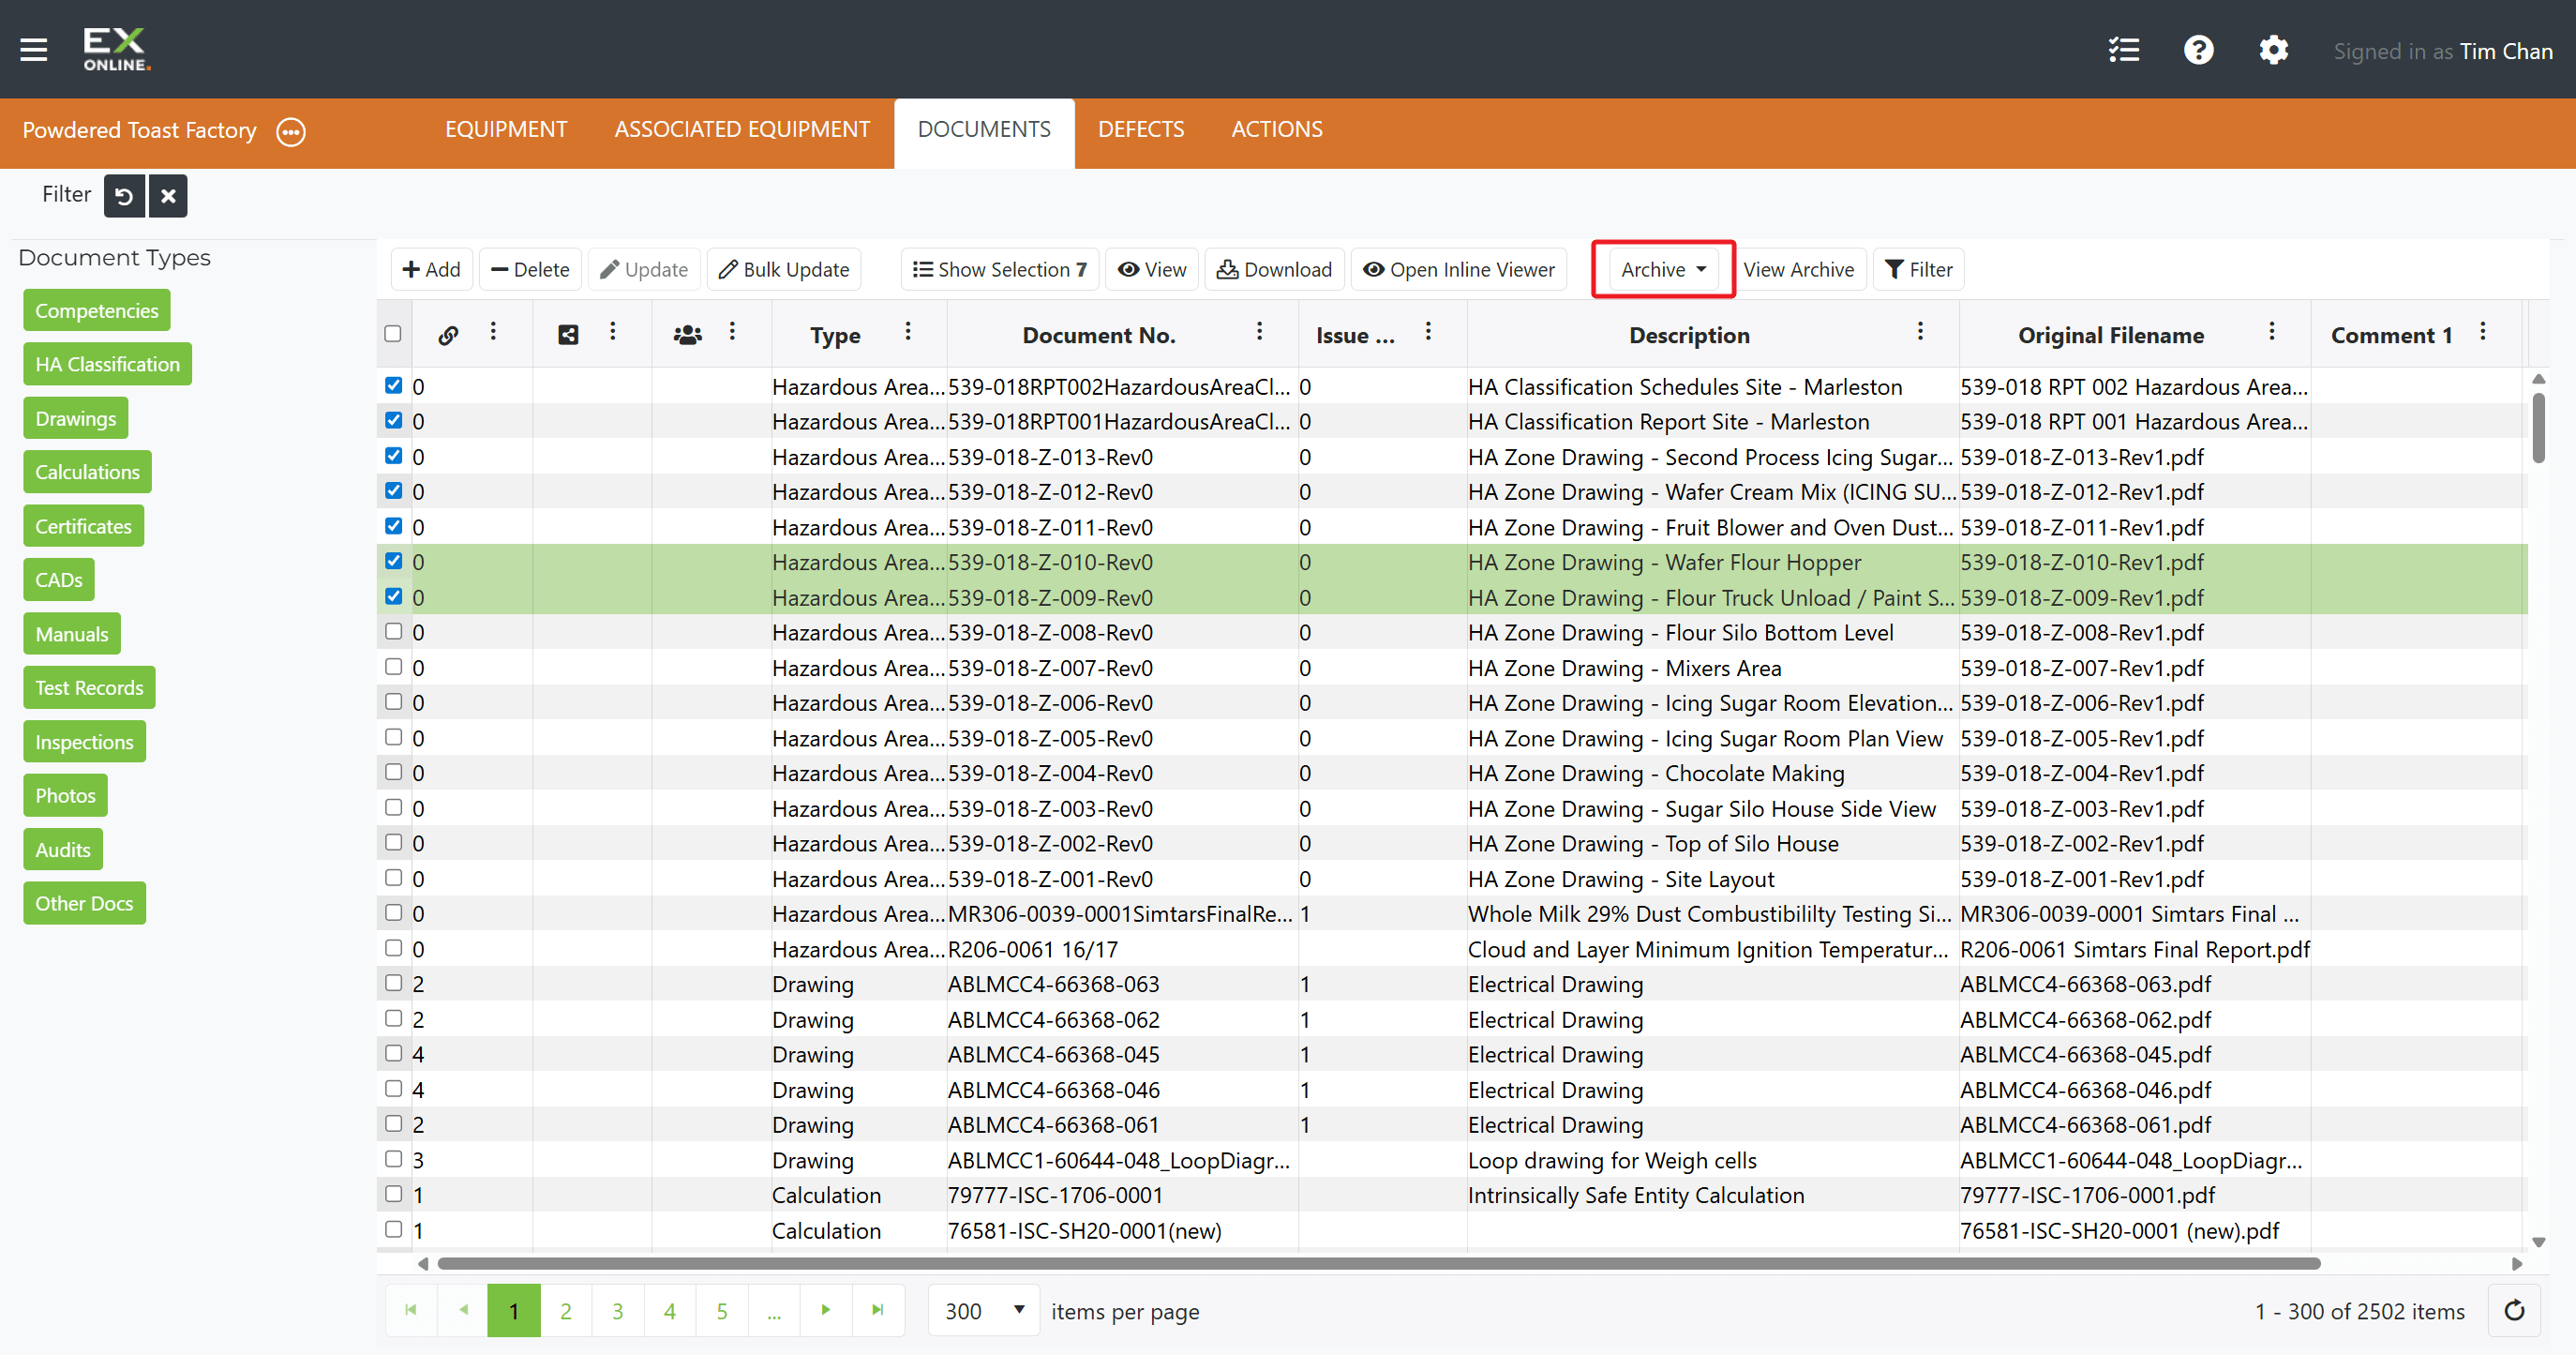This screenshot has width=2576, height=1355.
Task: Click Open Inline Viewer button
Action: click(1459, 270)
